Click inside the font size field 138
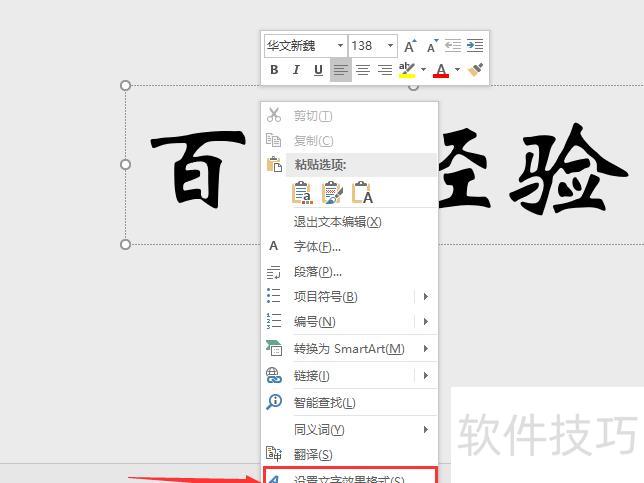The width and height of the screenshot is (644, 483). coord(367,46)
